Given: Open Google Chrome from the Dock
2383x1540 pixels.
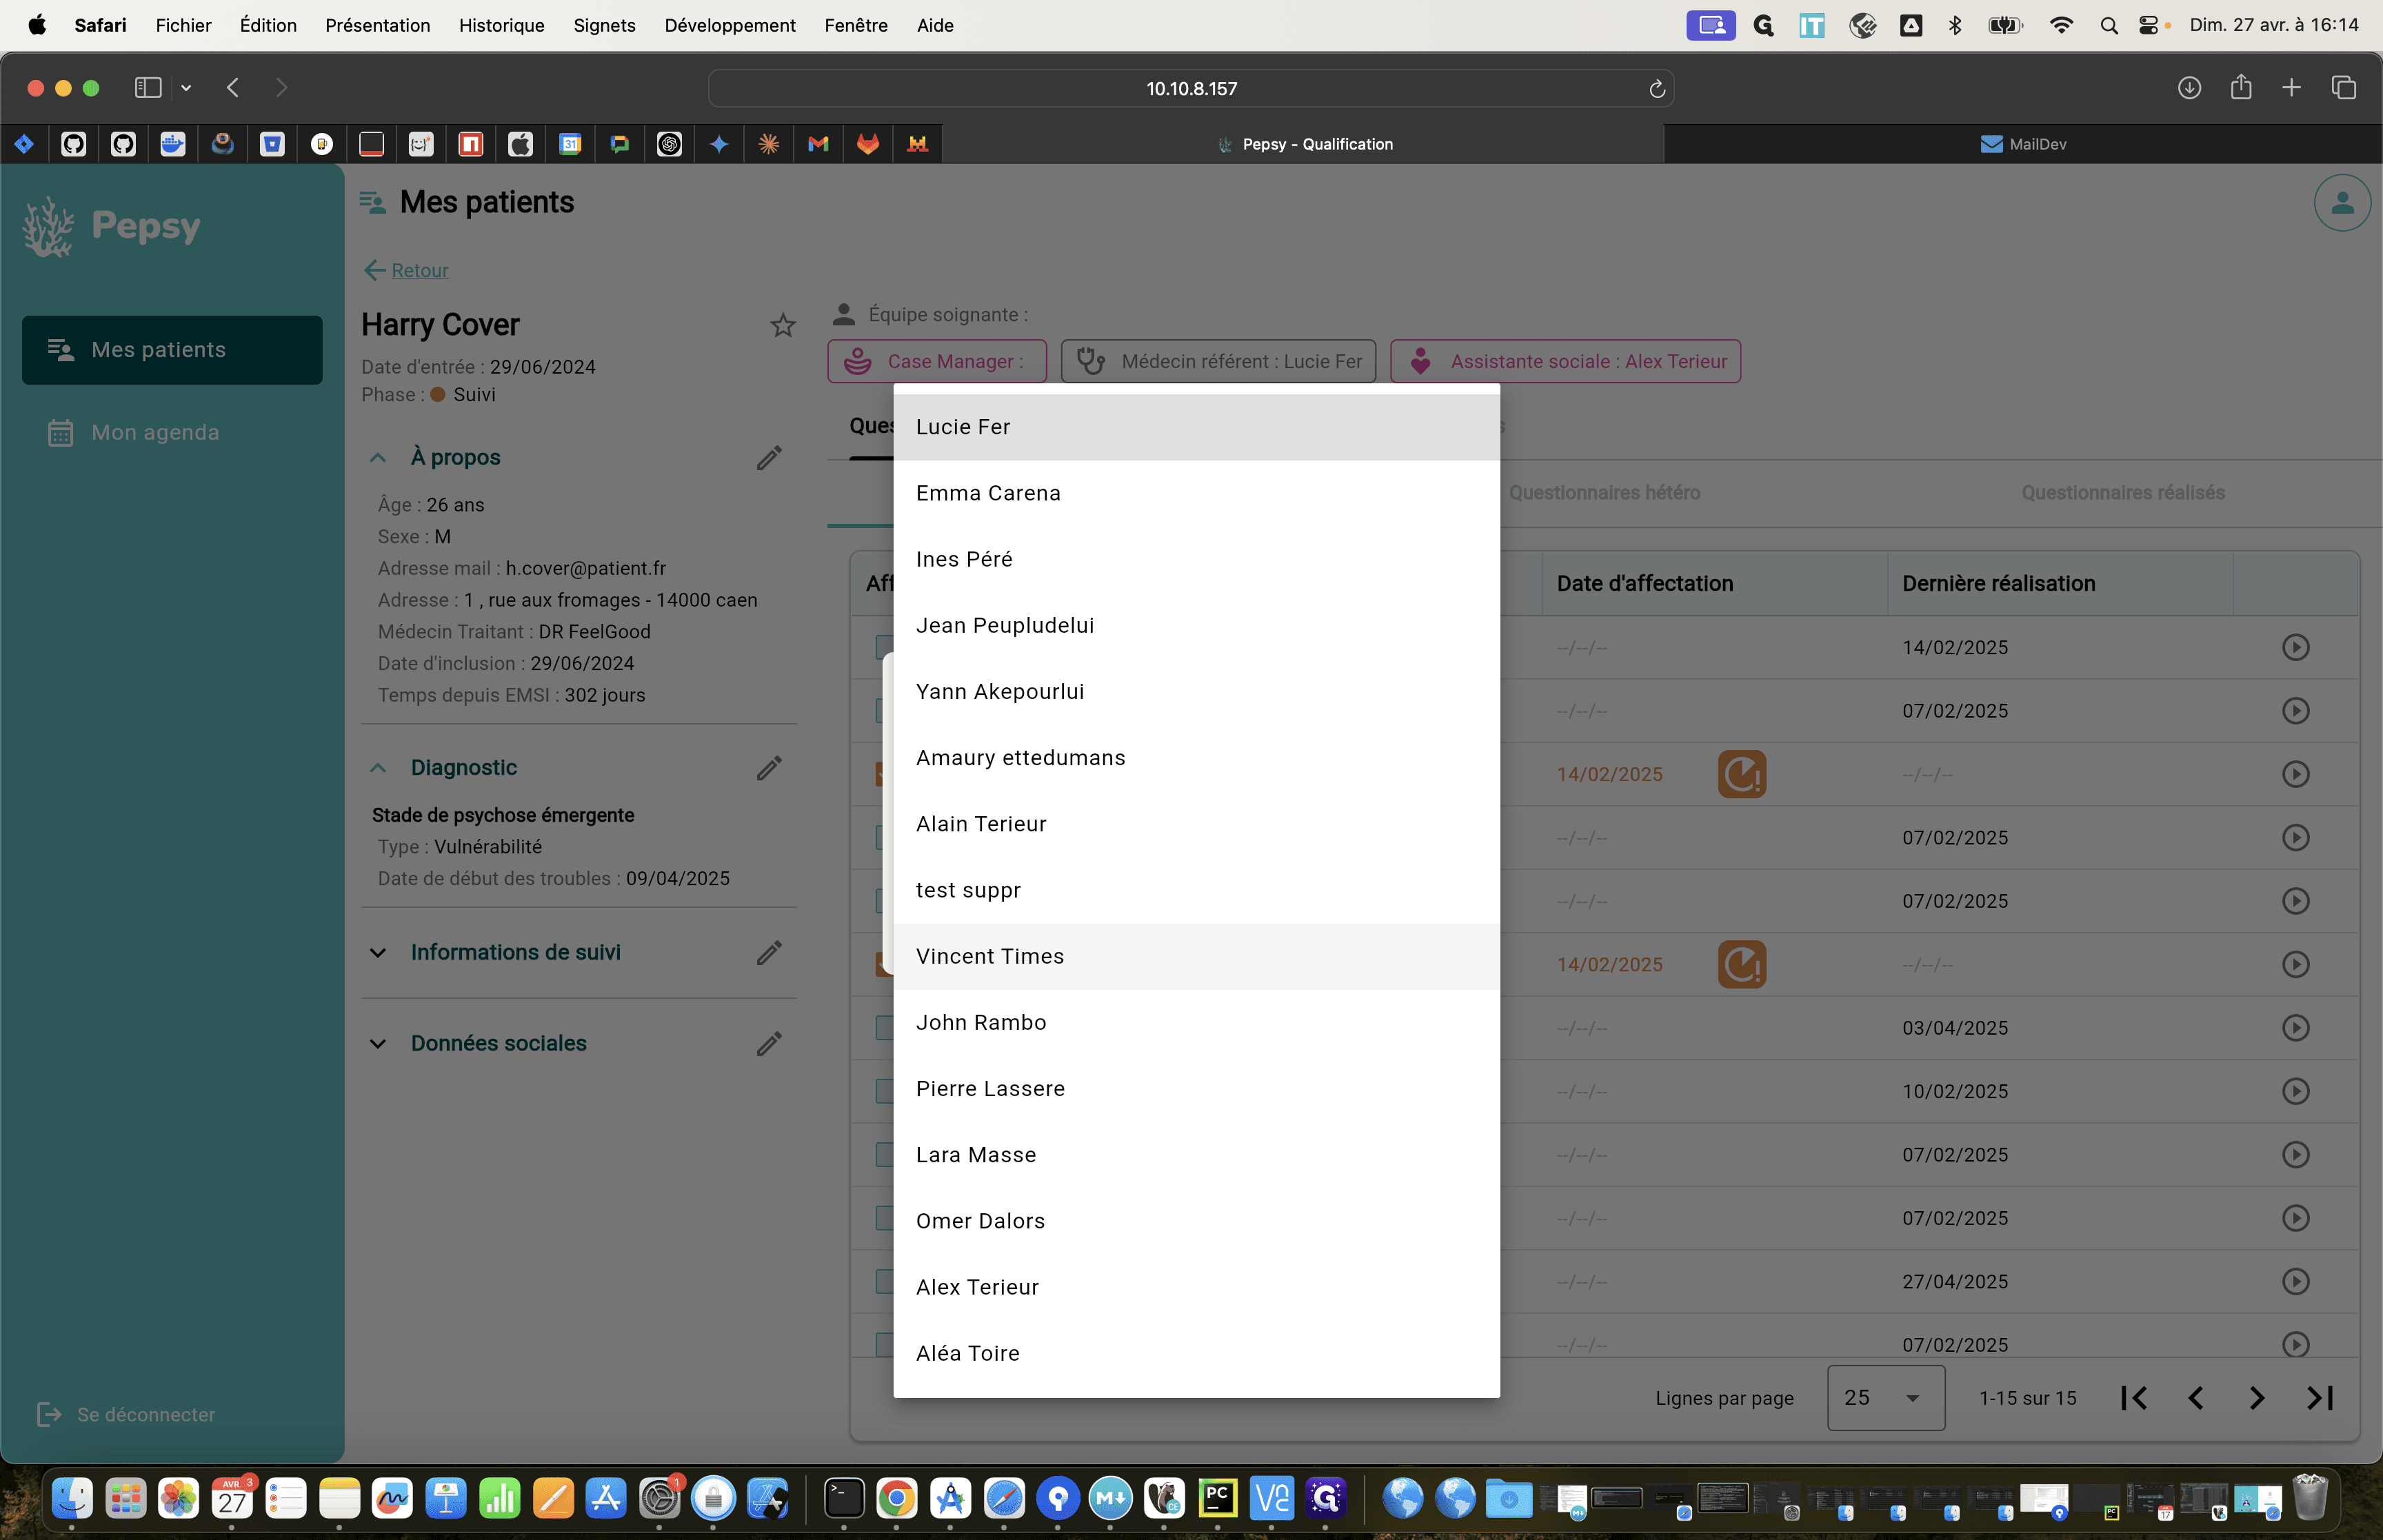Looking at the screenshot, I should pos(897,1498).
